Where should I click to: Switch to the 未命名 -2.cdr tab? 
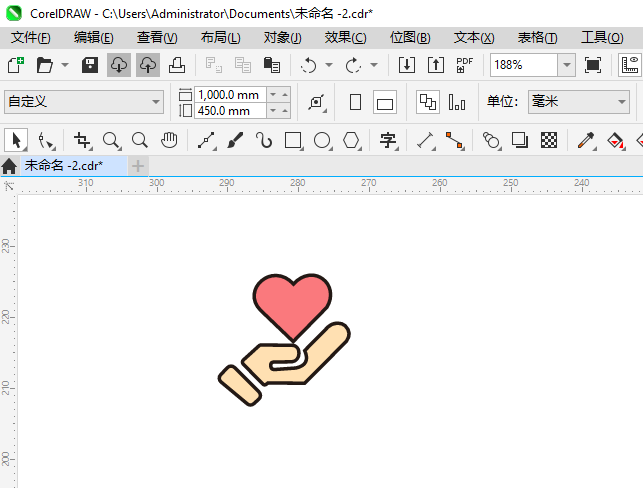tap(74, 166)
